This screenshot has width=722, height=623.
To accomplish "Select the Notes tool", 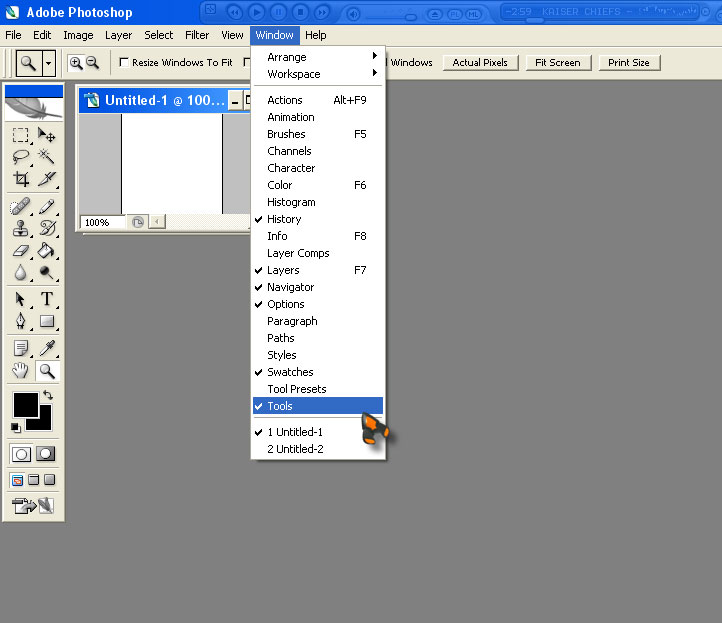I will (20, 348).
